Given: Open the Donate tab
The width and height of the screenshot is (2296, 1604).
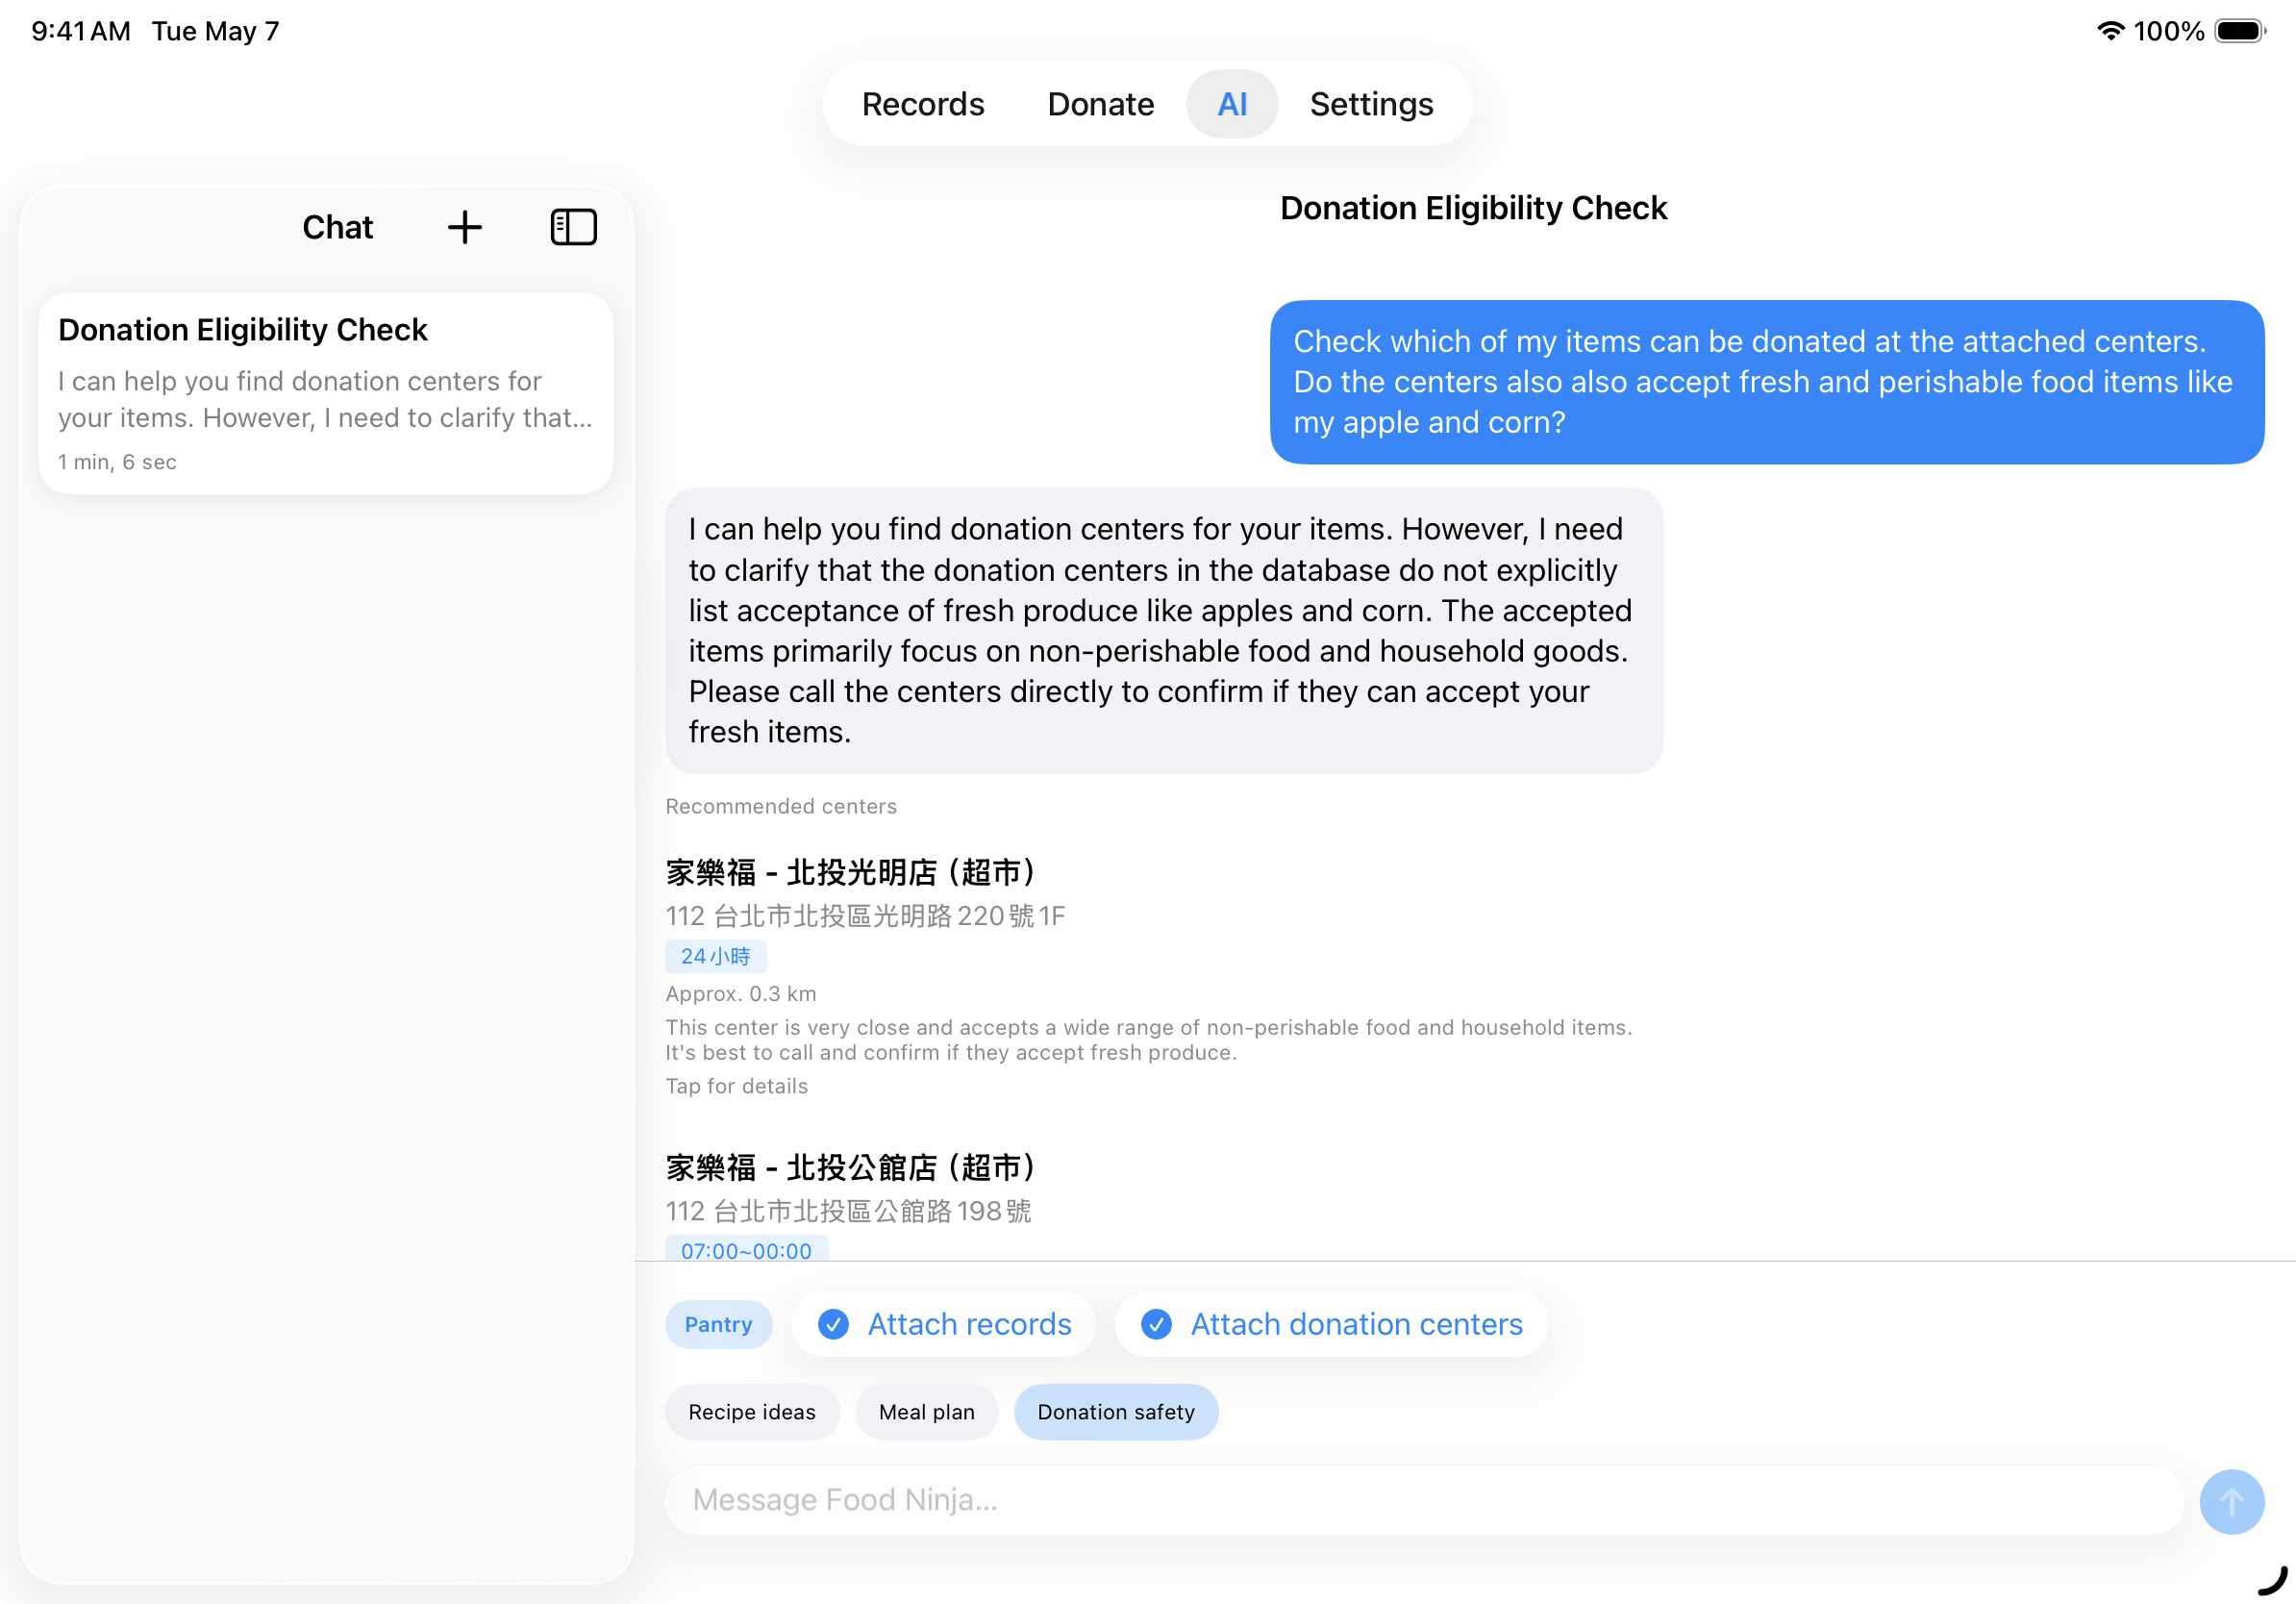Looking at the screenshot, I should click(1100, 104).
